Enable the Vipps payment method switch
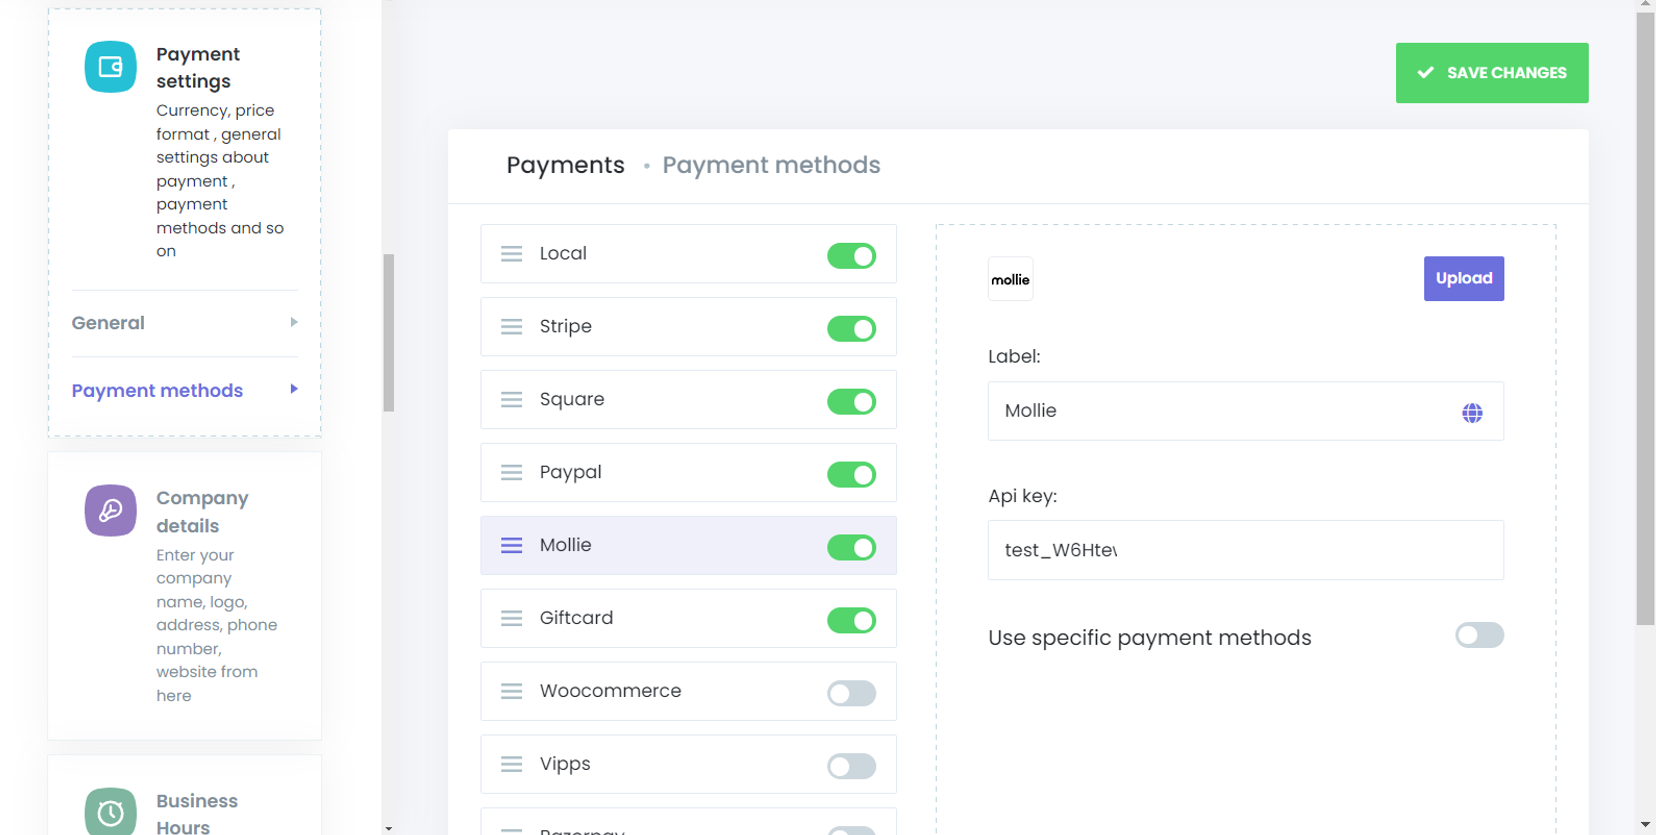The height and width of the screenshot is (835, 1656). [851, 766]
